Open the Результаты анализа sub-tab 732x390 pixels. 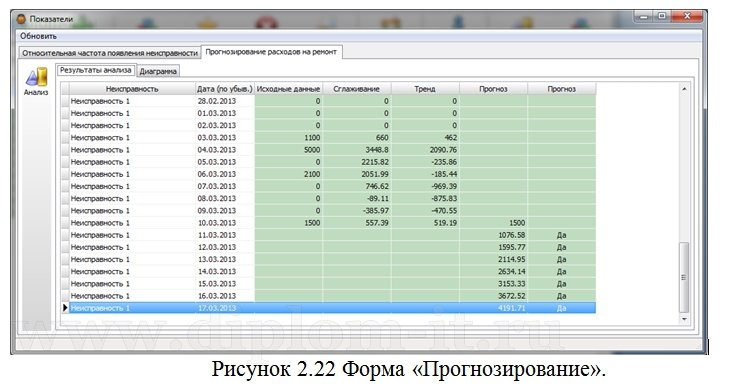coord(96,70)
